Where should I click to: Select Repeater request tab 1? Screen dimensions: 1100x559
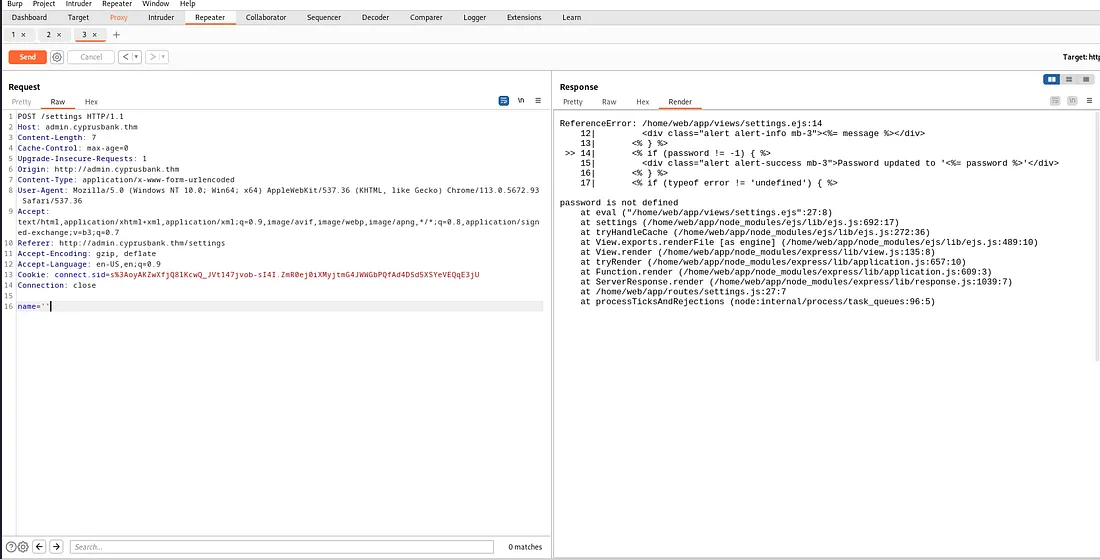[x=14, y=34]
